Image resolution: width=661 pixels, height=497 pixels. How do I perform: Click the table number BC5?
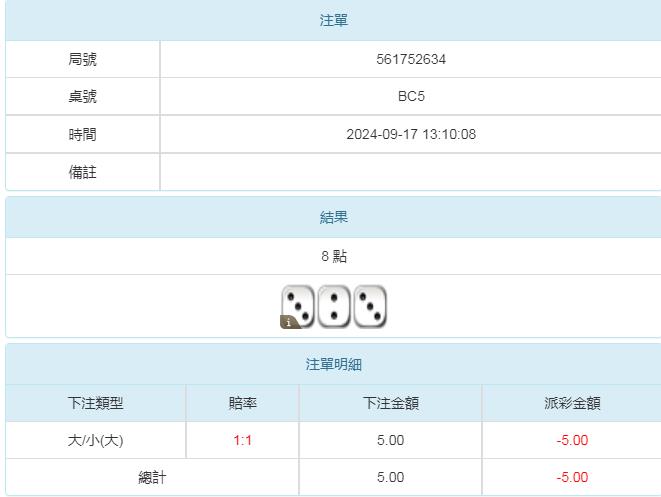pyautogui.click(x=411, y=97)
